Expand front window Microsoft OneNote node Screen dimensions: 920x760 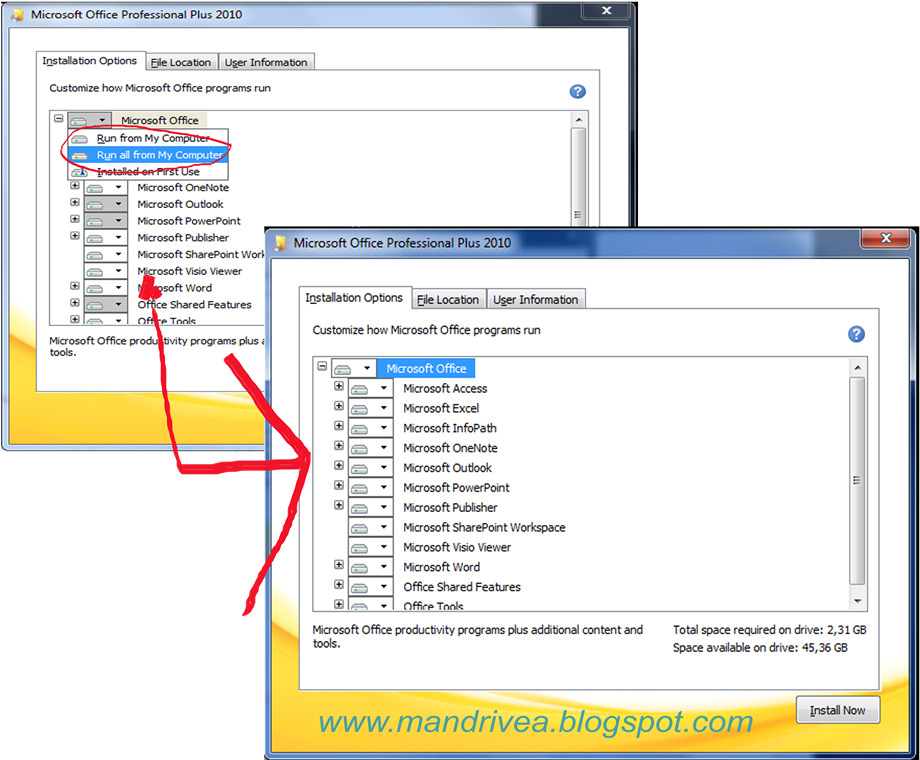(x=339, y=445)
